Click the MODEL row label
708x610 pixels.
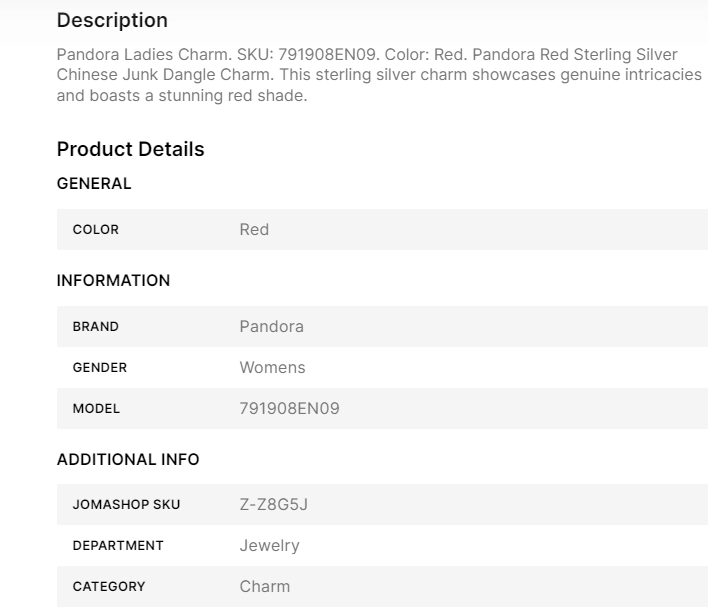[96, 409]
